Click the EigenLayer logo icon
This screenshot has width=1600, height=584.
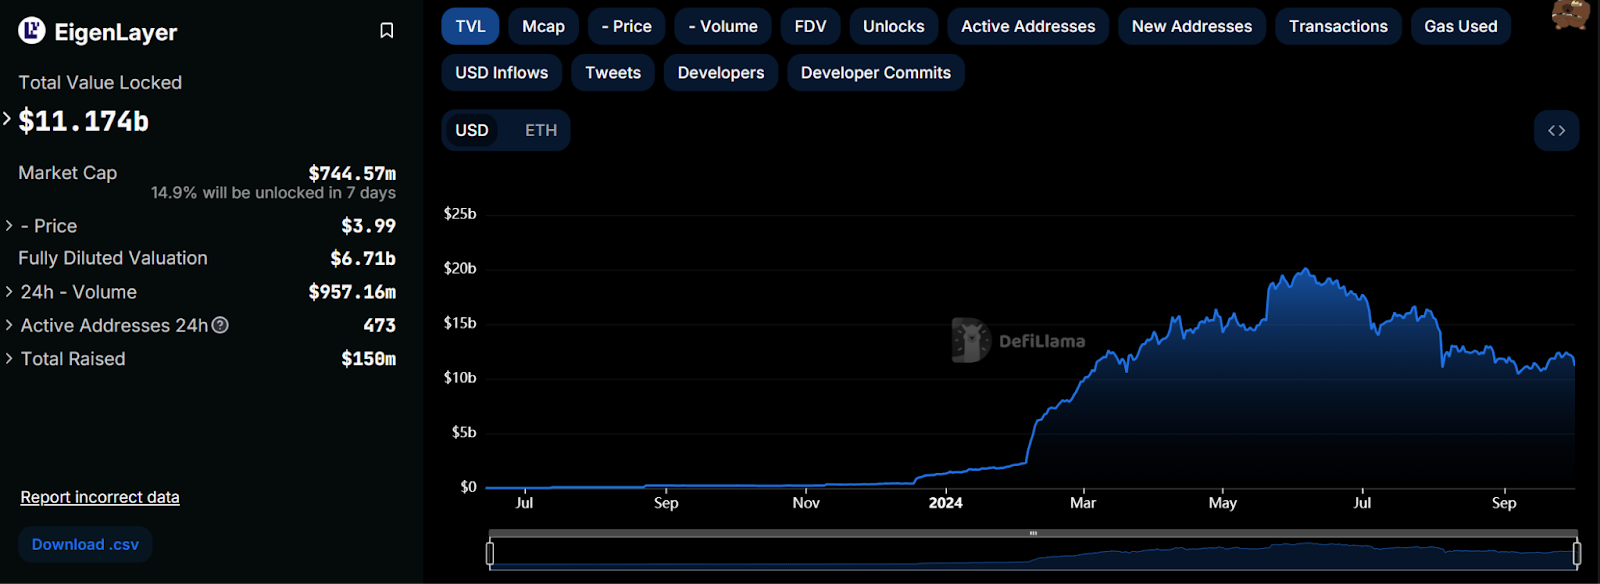coord(32,31)
